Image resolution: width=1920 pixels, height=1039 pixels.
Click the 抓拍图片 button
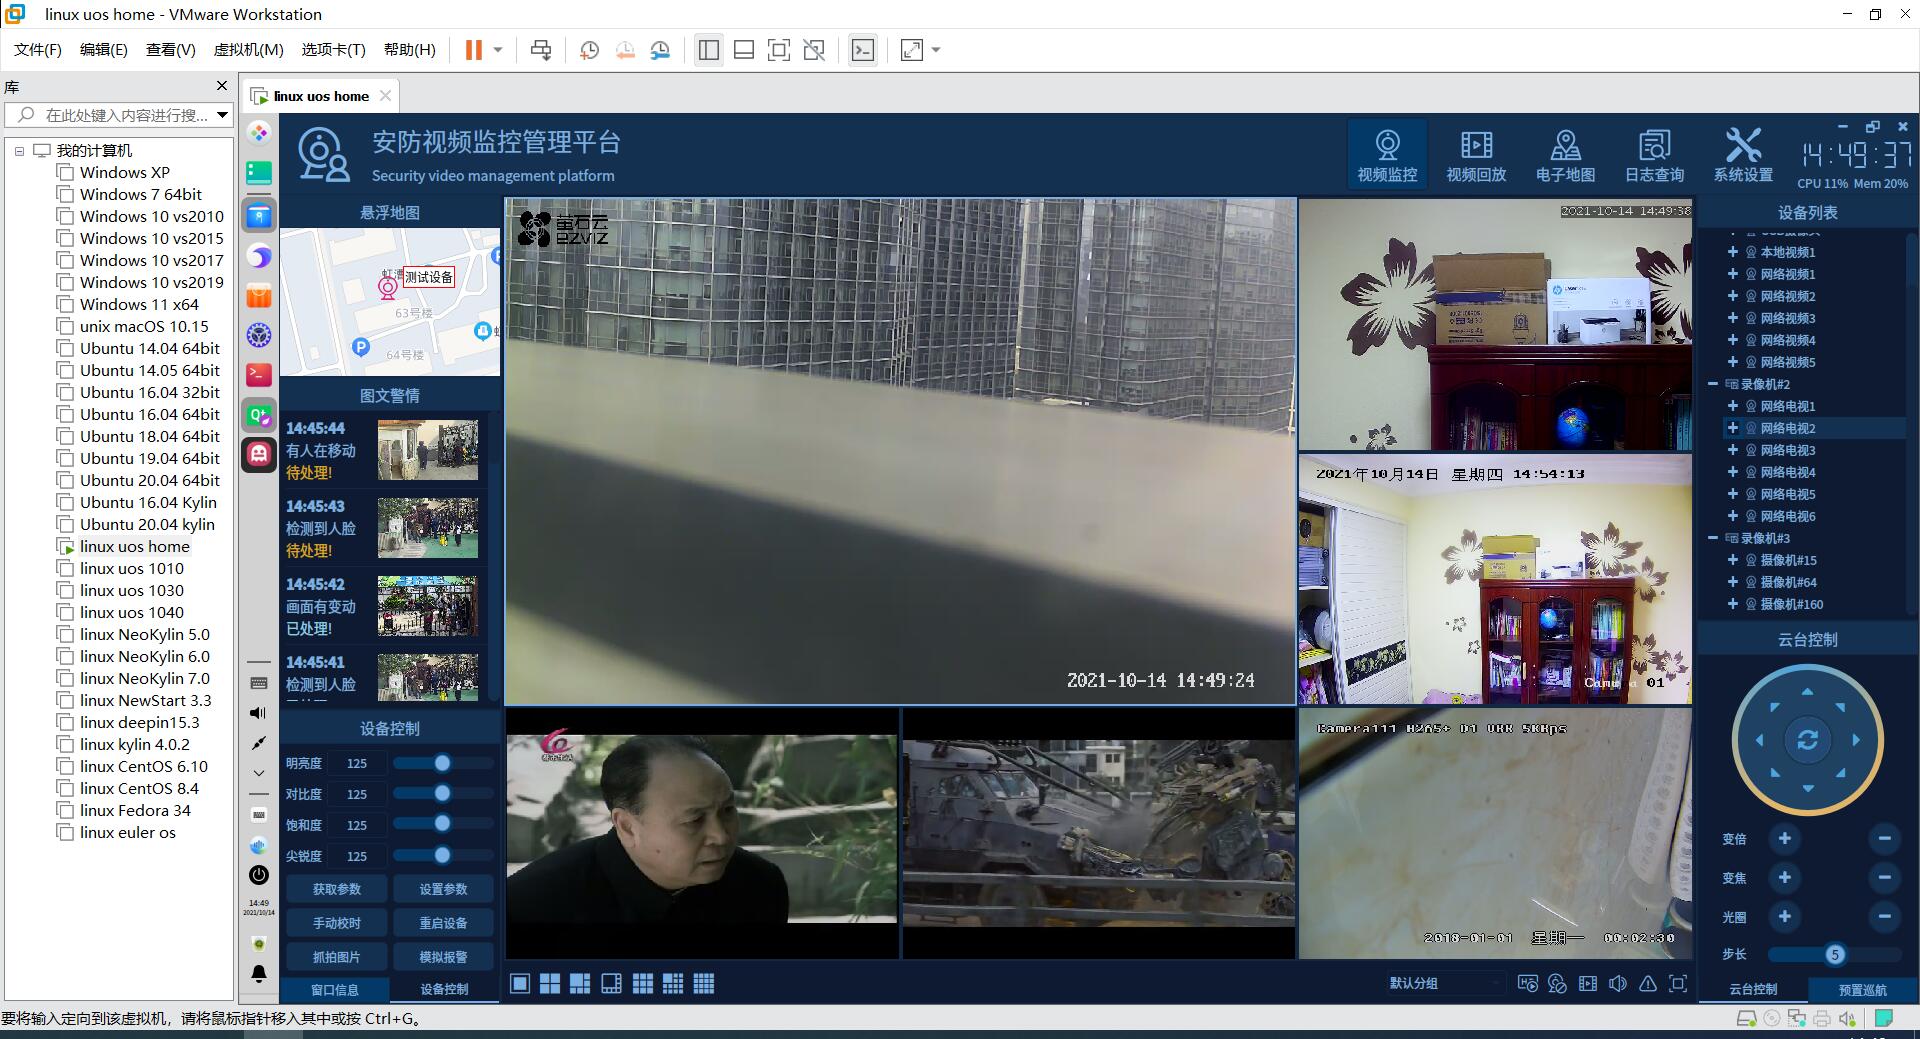(x=337, y=957)
